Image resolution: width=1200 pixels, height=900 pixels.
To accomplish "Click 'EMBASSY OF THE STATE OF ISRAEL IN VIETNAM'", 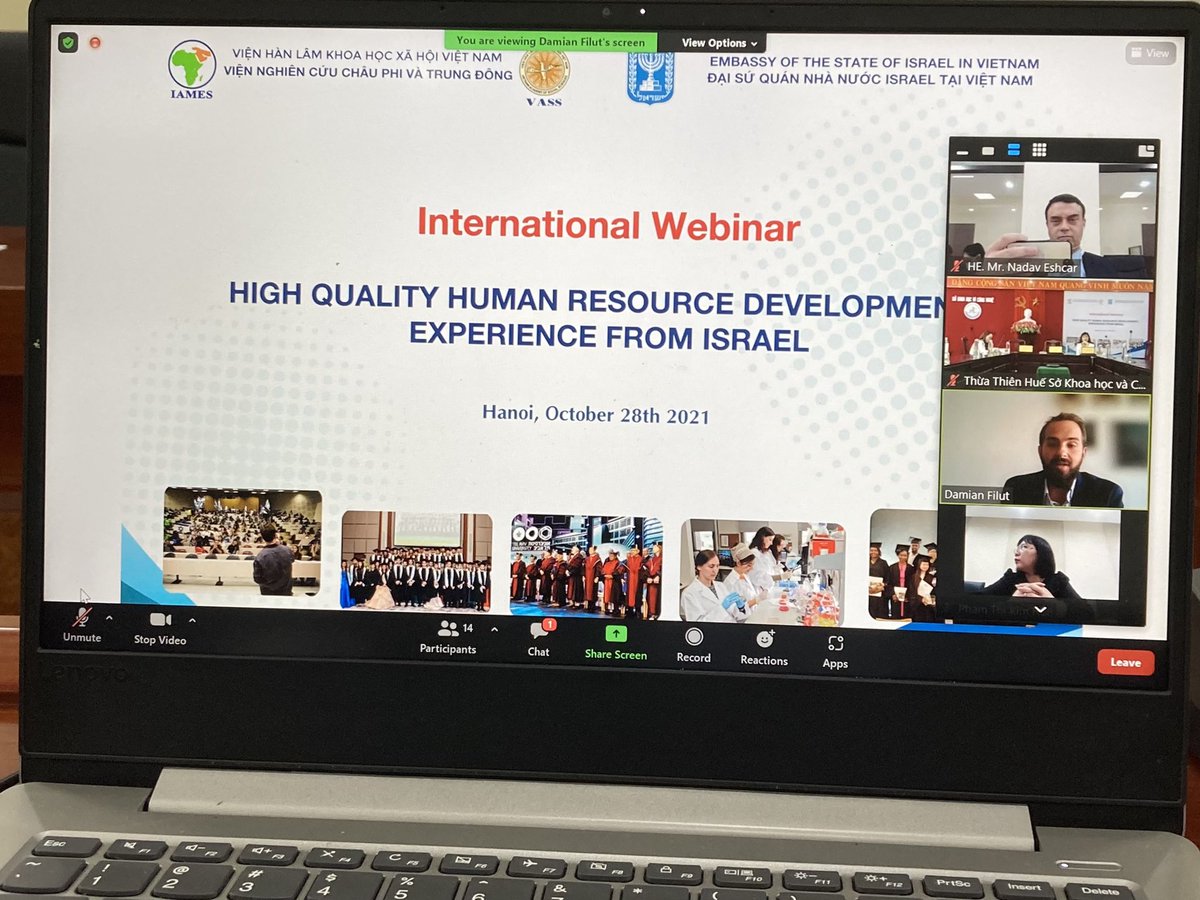I will tap(874, 64).
